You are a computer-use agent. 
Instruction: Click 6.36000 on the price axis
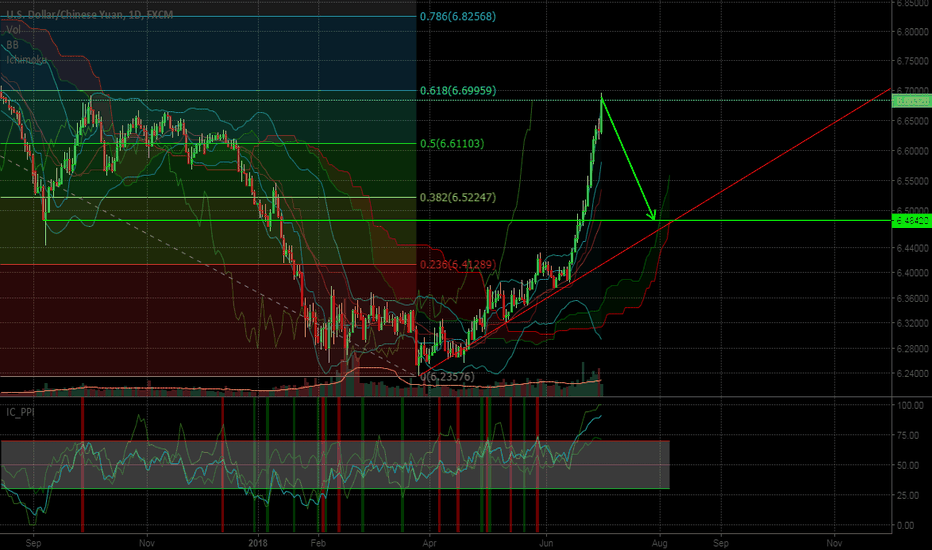[912, 298]
